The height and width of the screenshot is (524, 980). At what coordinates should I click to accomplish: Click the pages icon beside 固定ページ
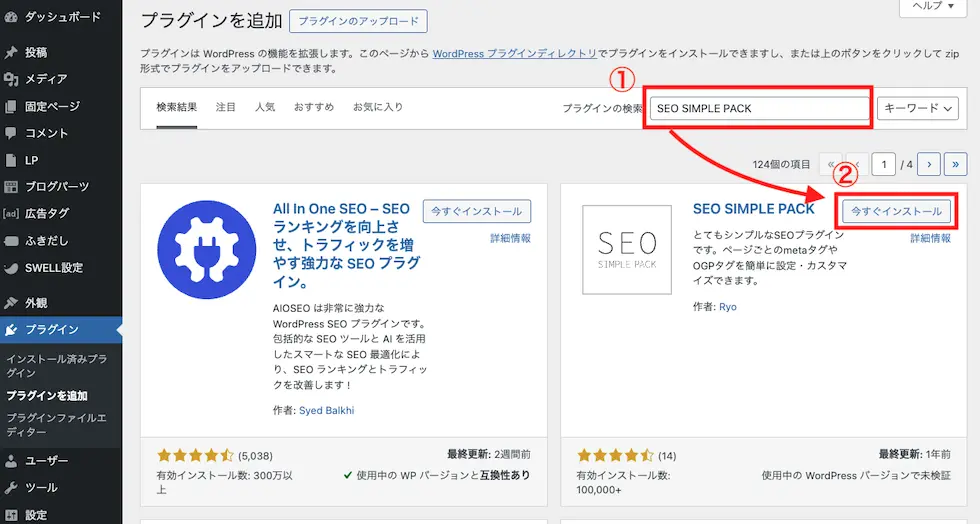10,106
